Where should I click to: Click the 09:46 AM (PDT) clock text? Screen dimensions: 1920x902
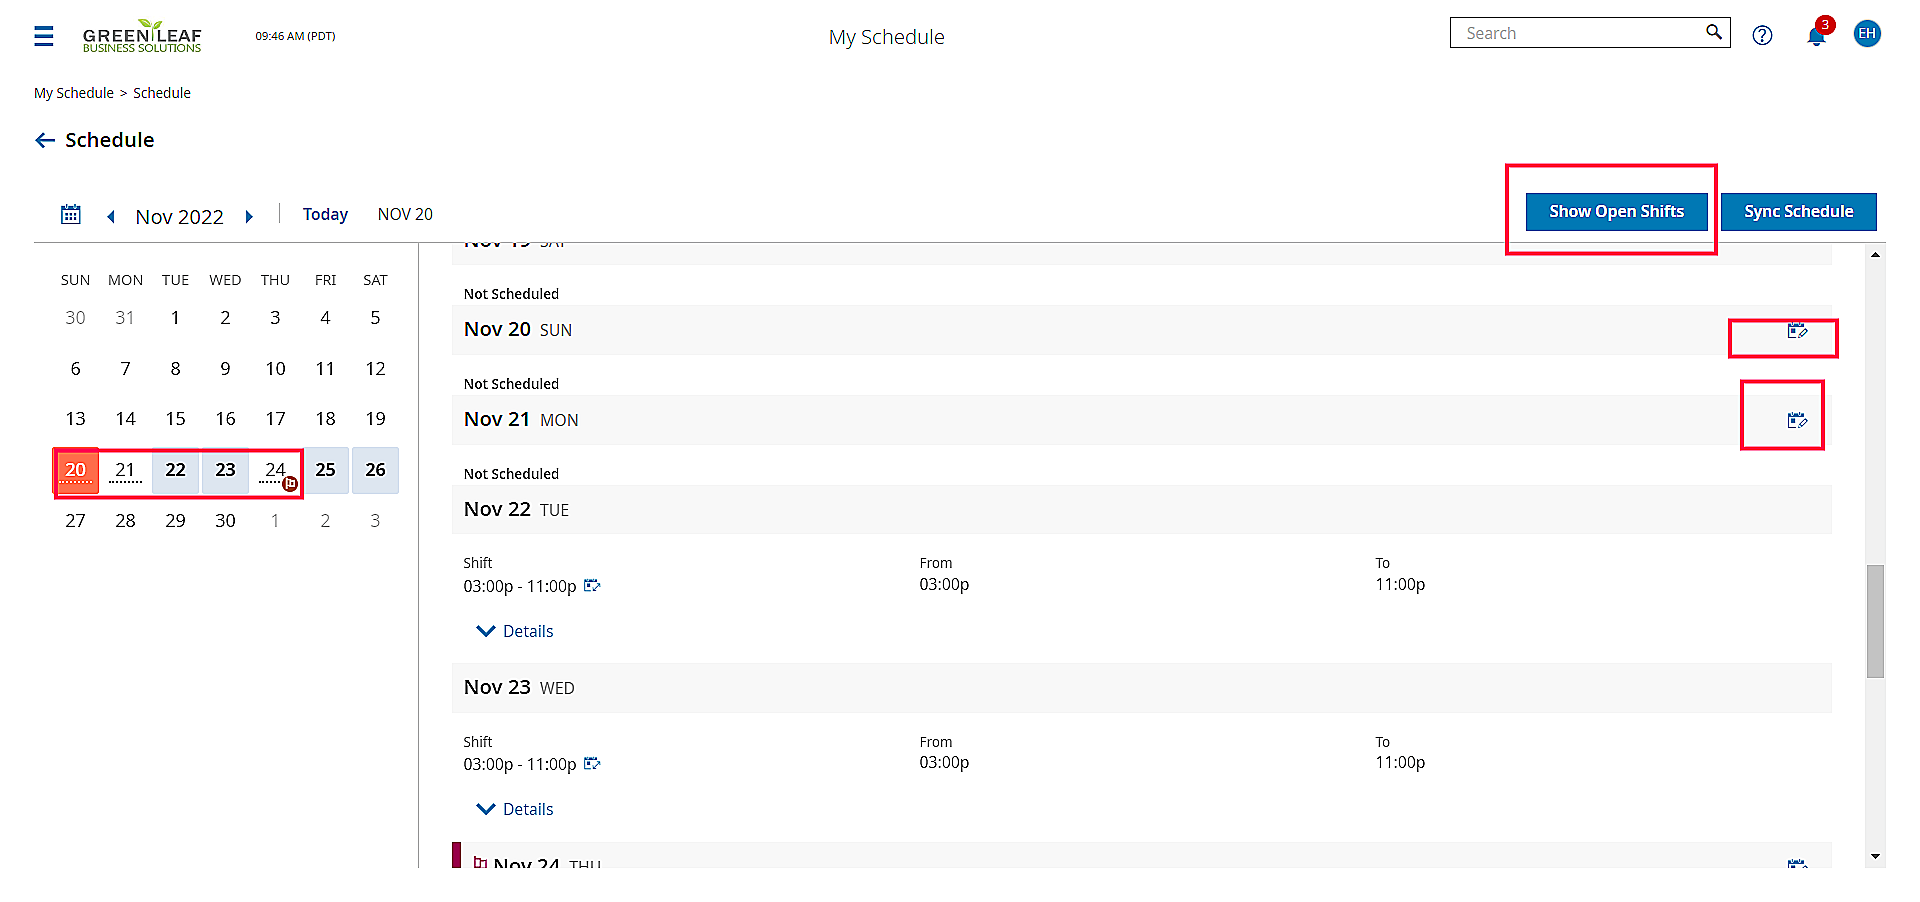(x=295, y=36)
